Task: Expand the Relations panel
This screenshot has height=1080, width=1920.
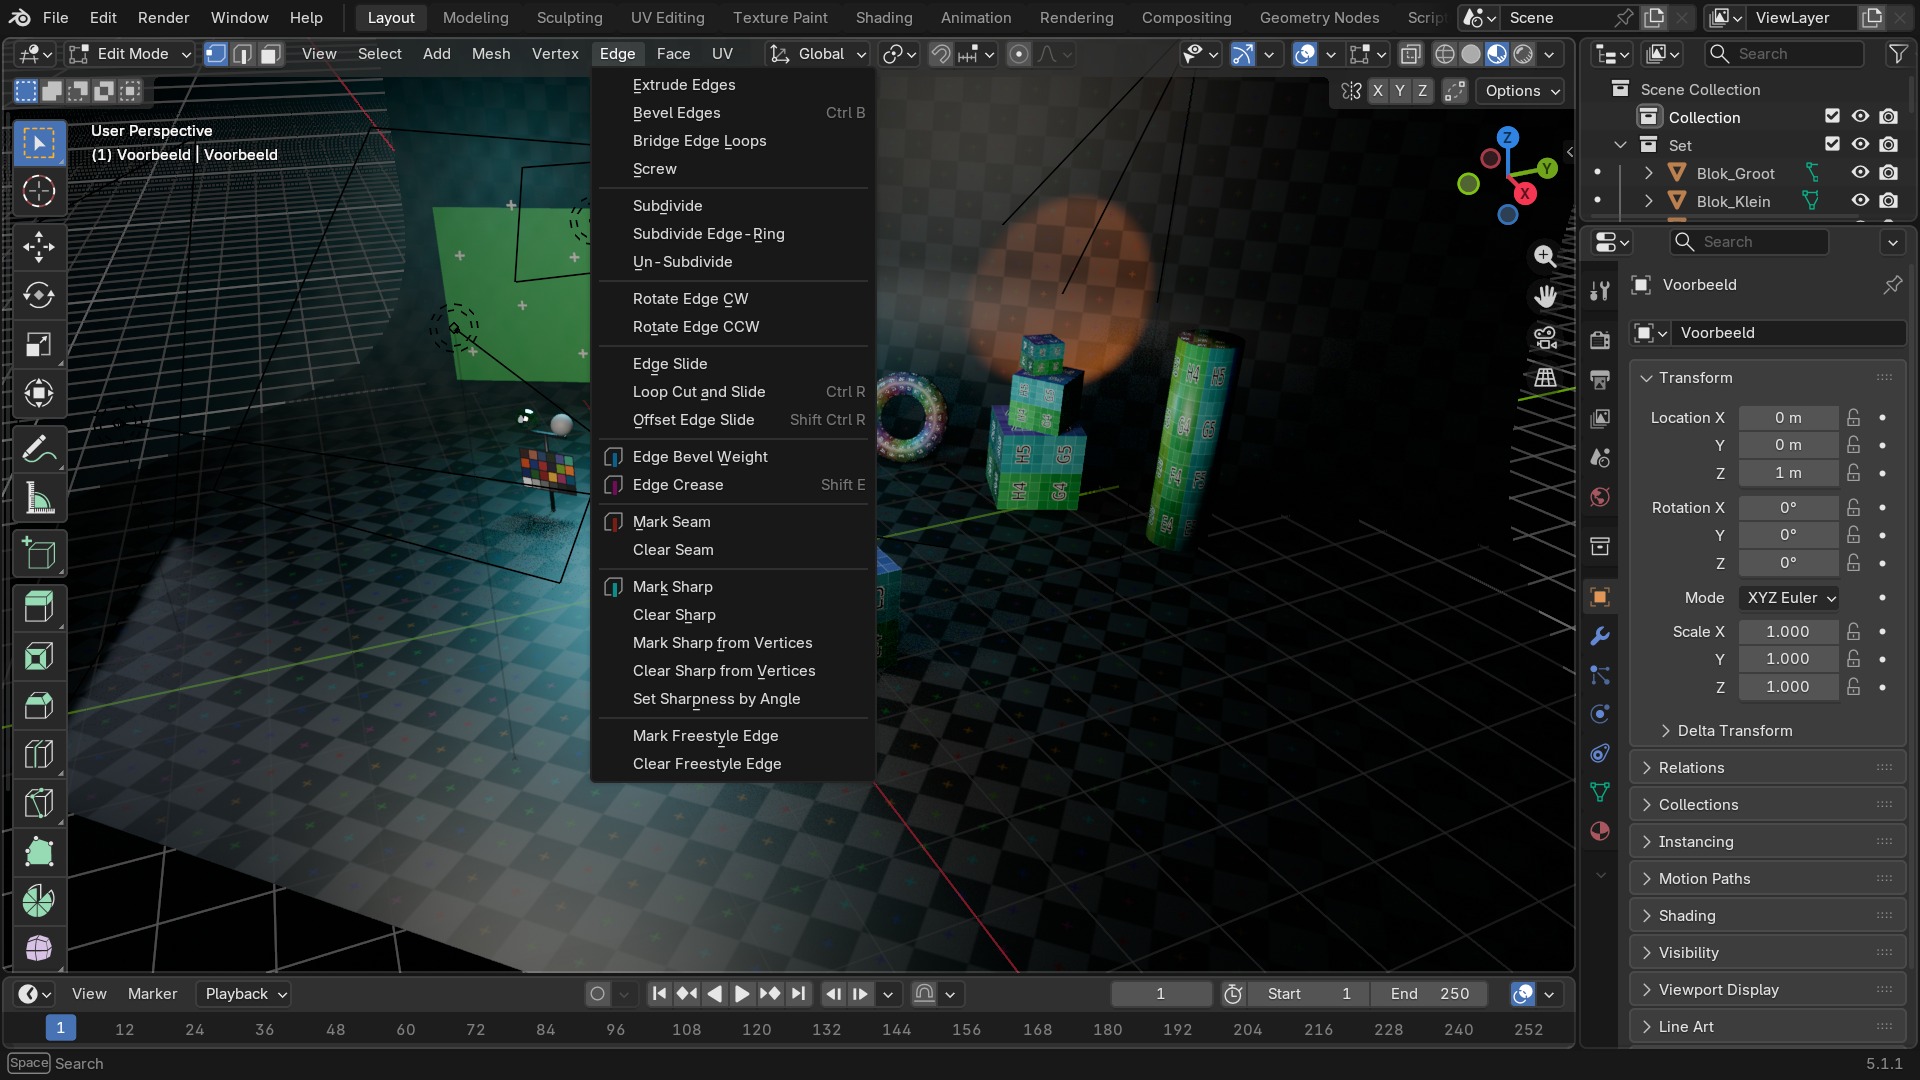Action: (x=1768, y=768)
